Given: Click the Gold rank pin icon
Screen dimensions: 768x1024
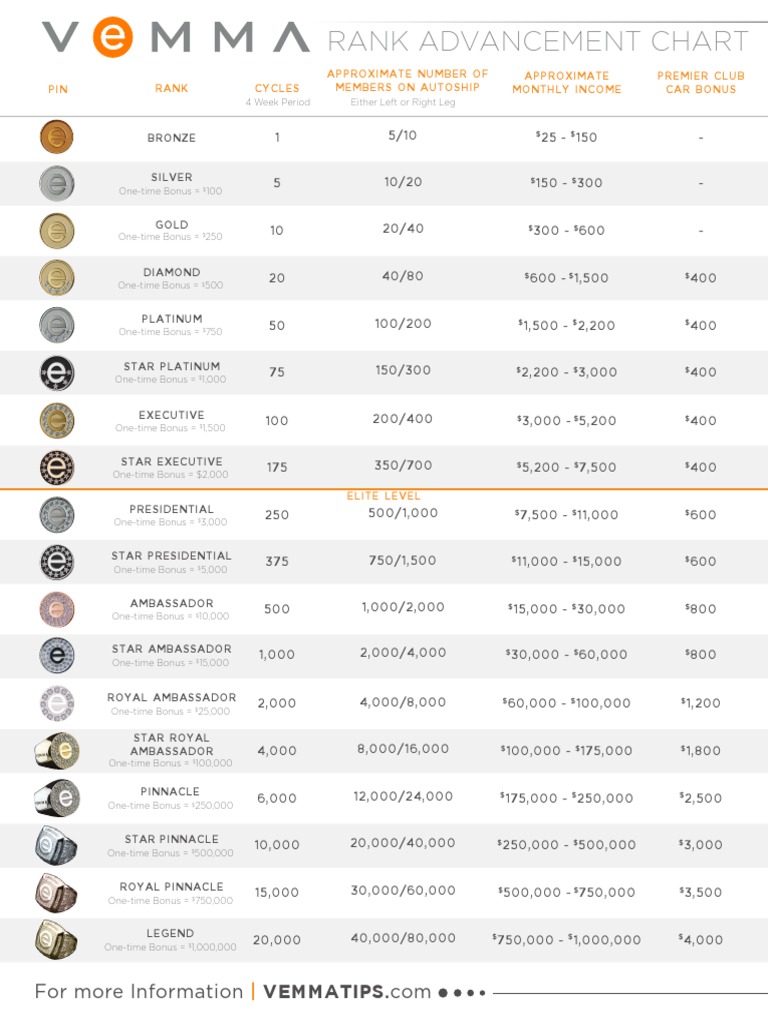Looking at the screenshot, I should (57, 231).
